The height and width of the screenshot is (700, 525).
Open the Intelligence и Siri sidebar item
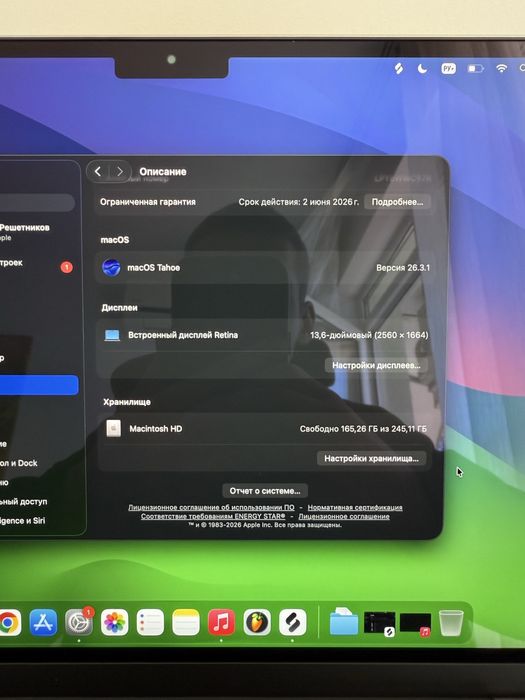click(x=22, y=521)
